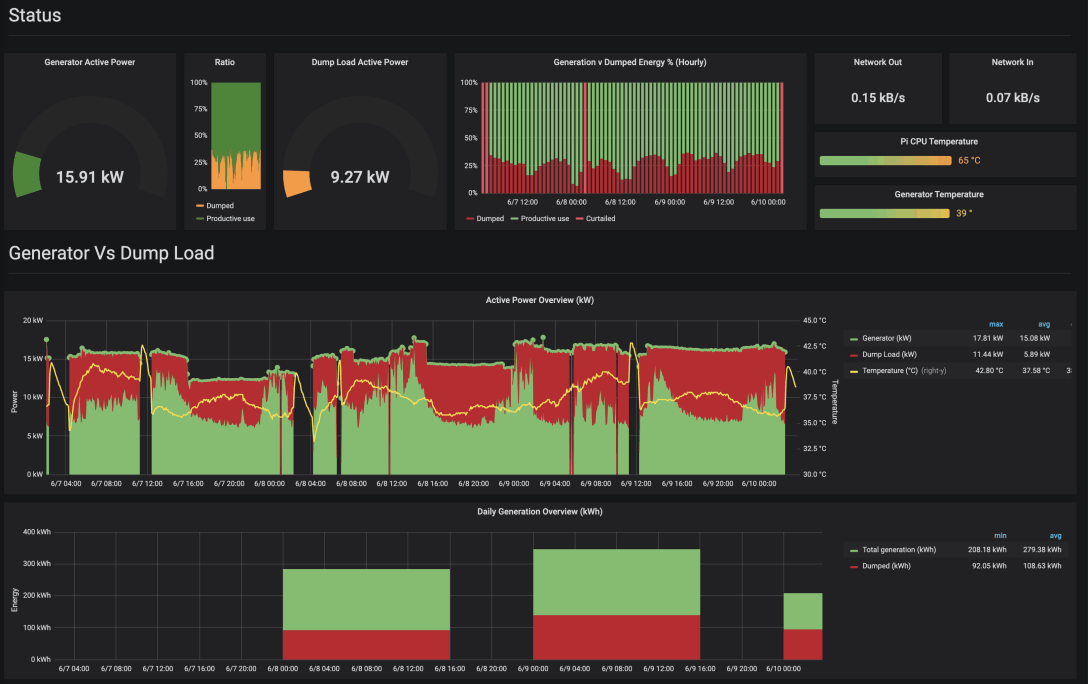The image size is (1088, 684).
Task: Click the orange arc of Dump Load gauge
Action: coord(297,183)
